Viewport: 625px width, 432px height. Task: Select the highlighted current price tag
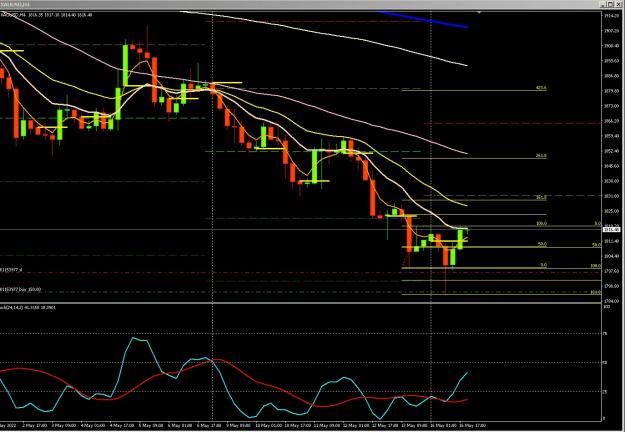[x=612, y=230]
